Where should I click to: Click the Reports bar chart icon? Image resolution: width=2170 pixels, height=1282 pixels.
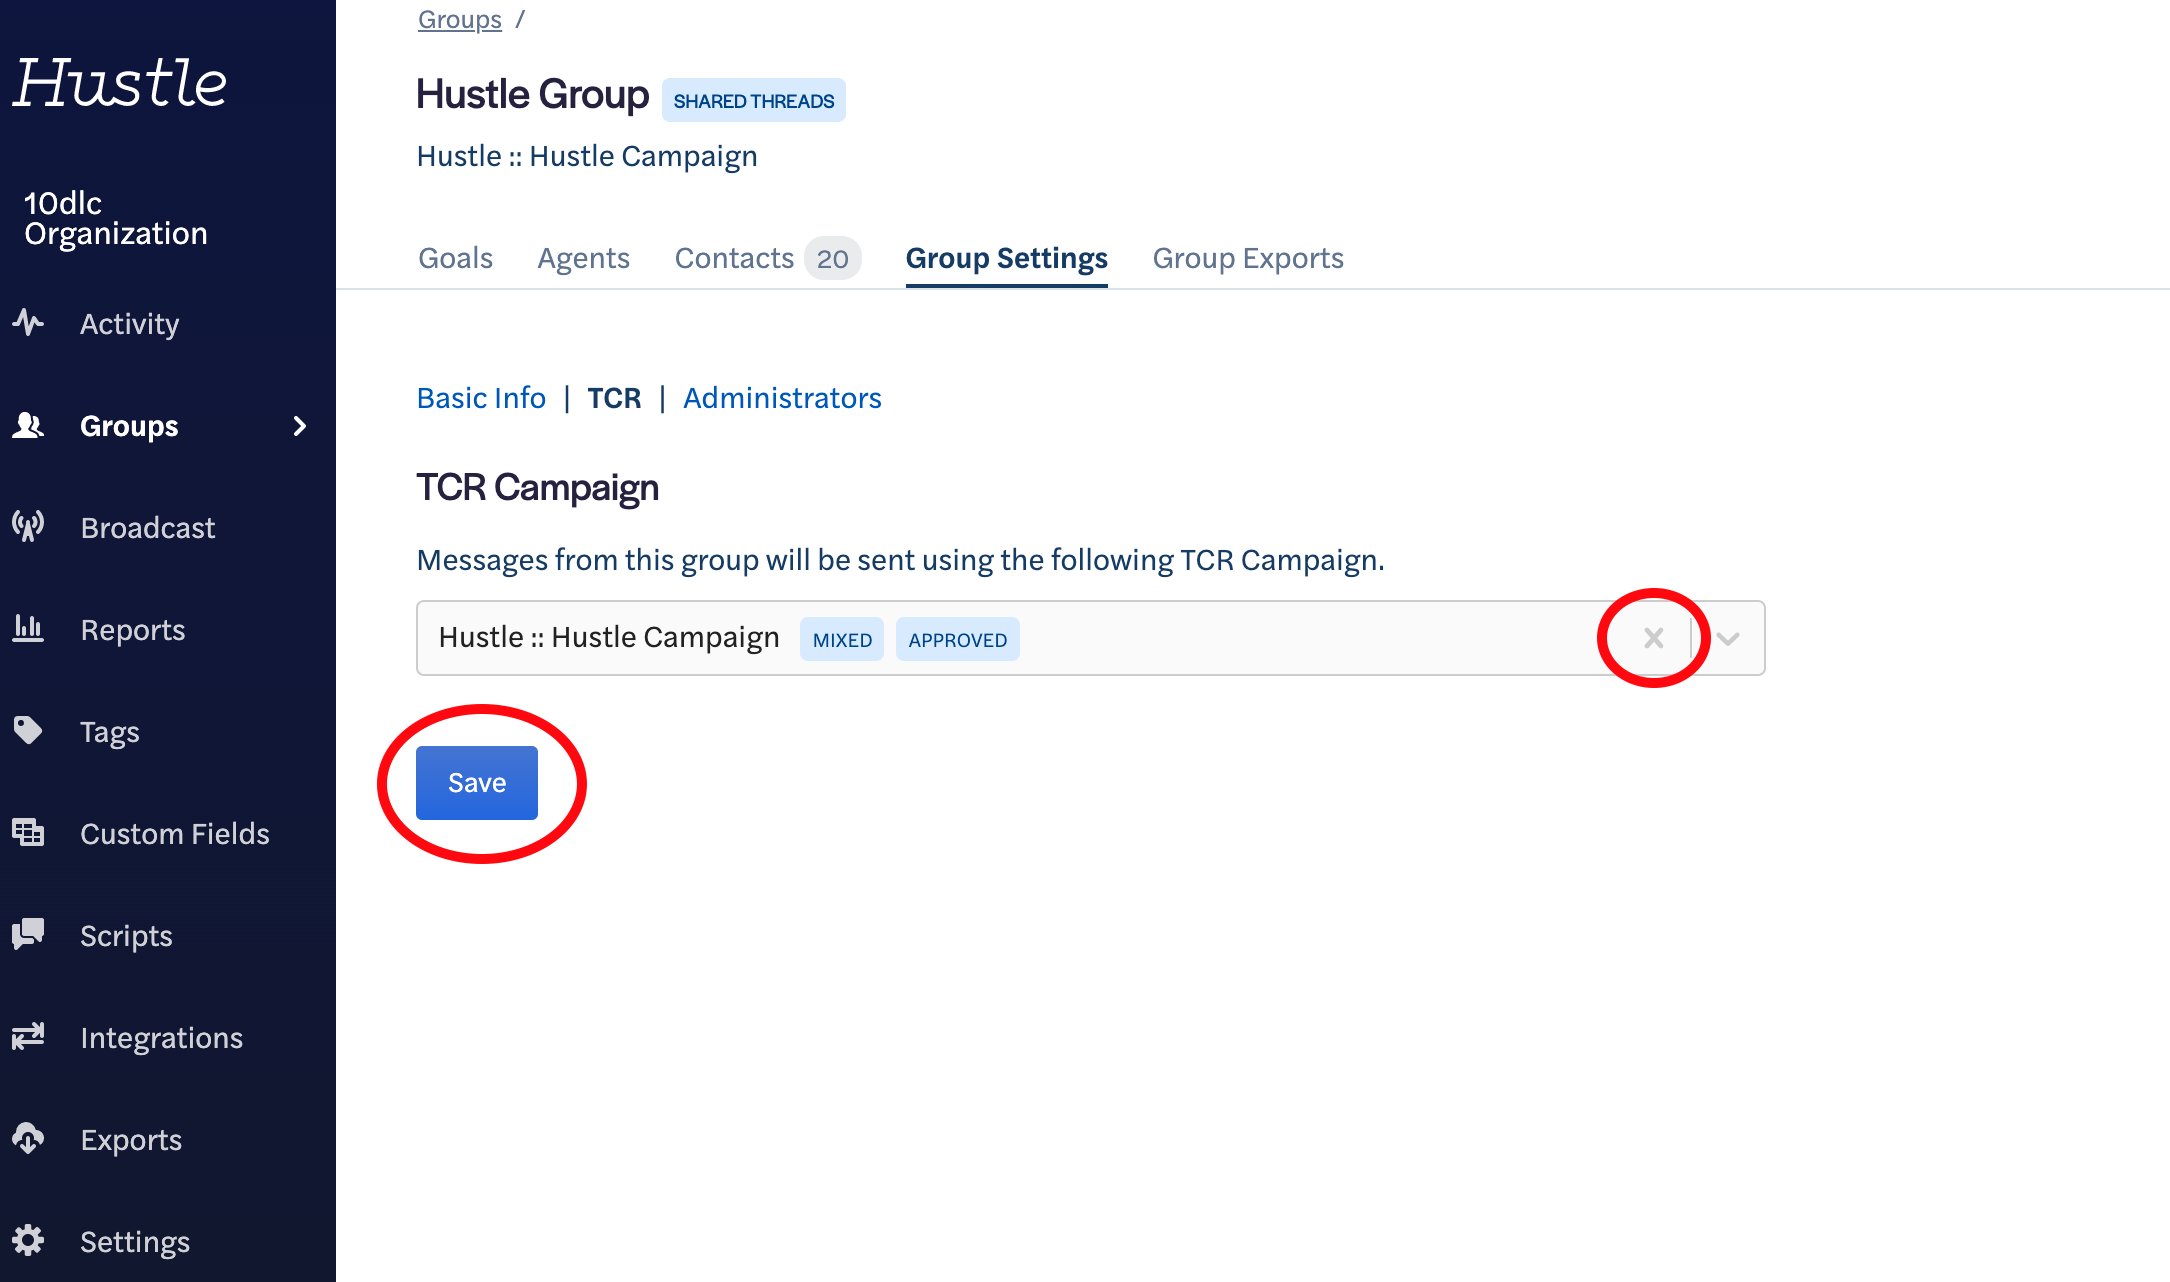[x=28, y=629]
